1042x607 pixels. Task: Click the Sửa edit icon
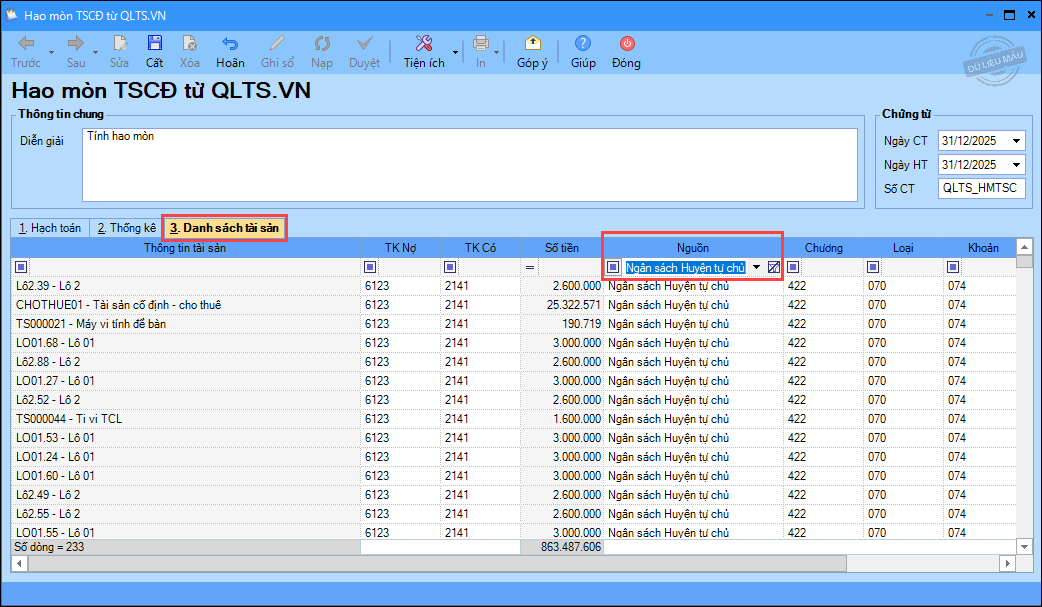[x=120, y=44]
